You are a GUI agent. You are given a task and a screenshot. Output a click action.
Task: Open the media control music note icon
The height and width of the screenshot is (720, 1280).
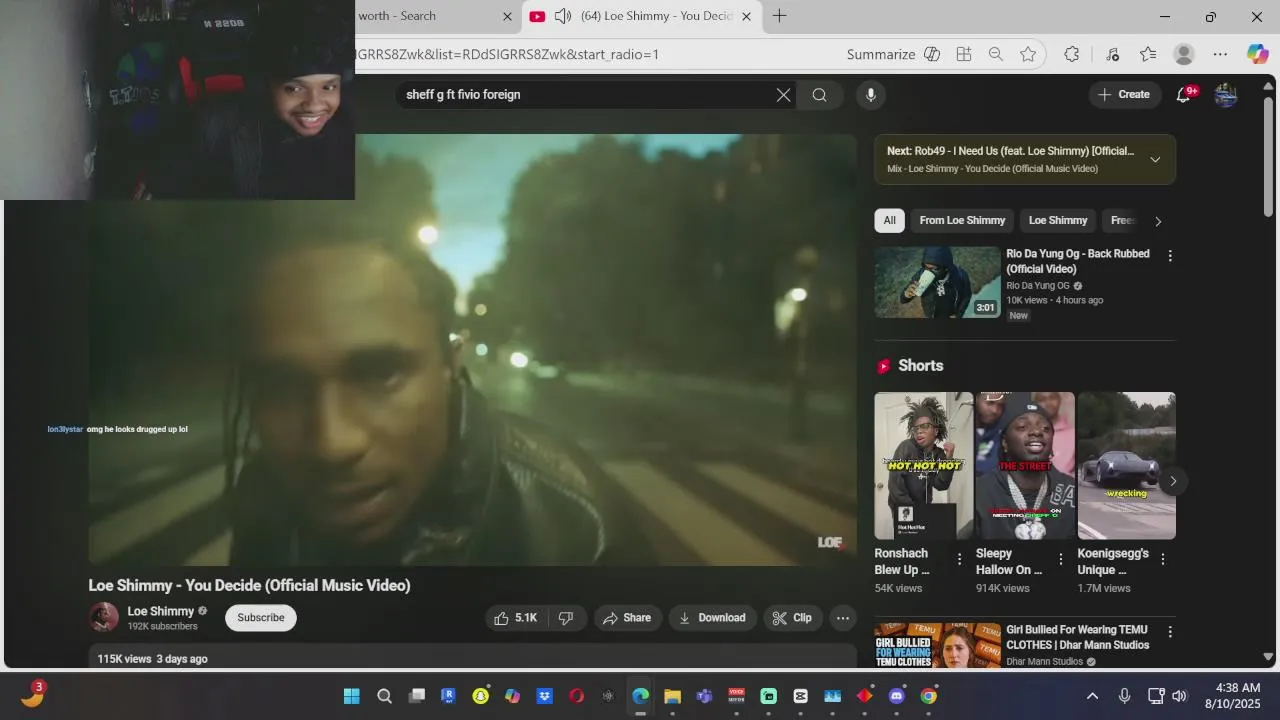1112,54
